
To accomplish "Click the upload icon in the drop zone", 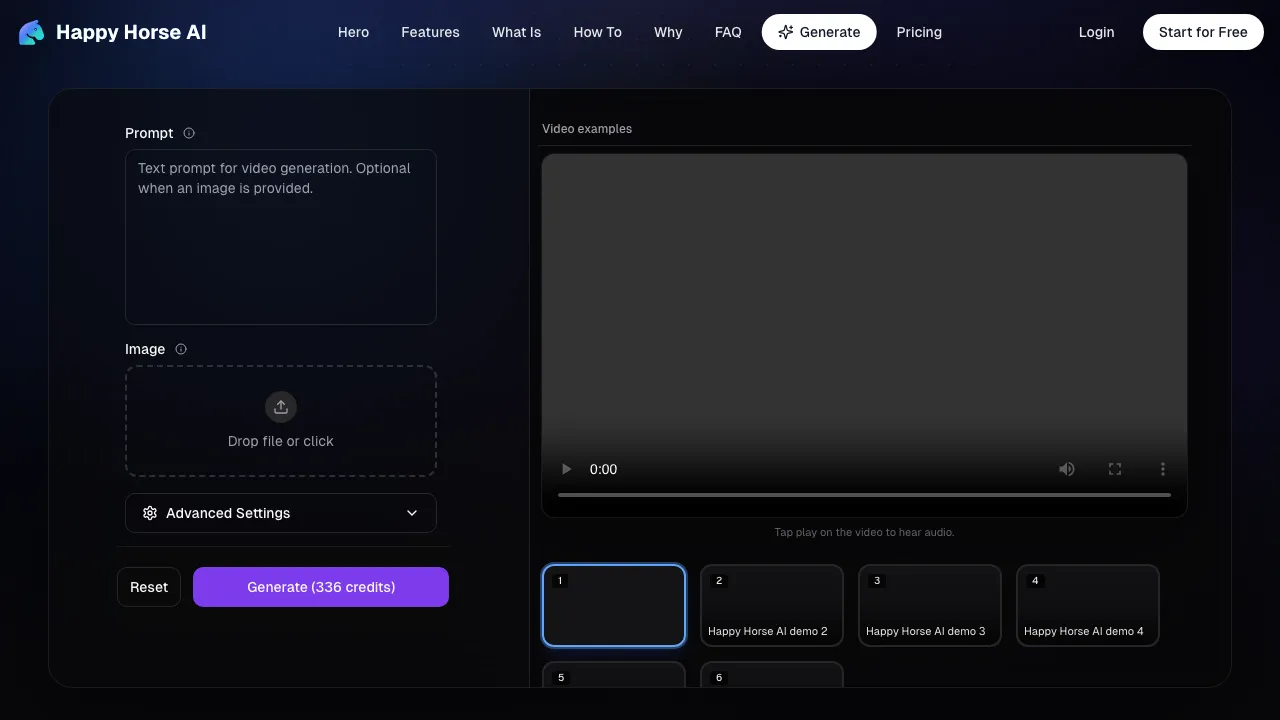I will click(281, 407).
